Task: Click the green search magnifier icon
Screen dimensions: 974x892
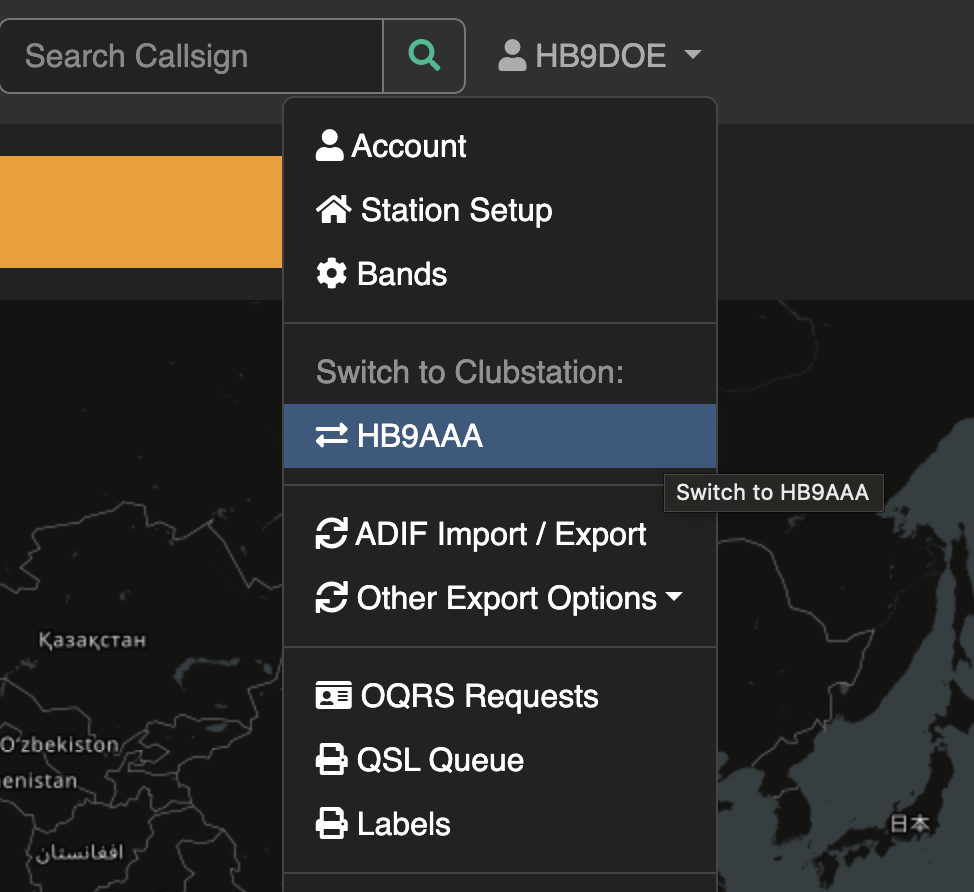Action: 424,56
